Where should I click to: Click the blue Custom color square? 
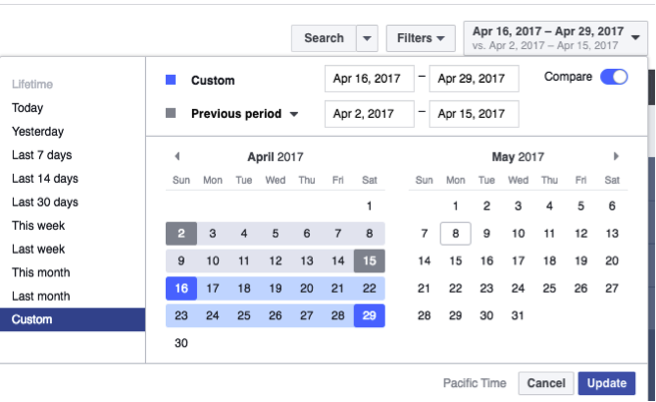pos(171,79)
